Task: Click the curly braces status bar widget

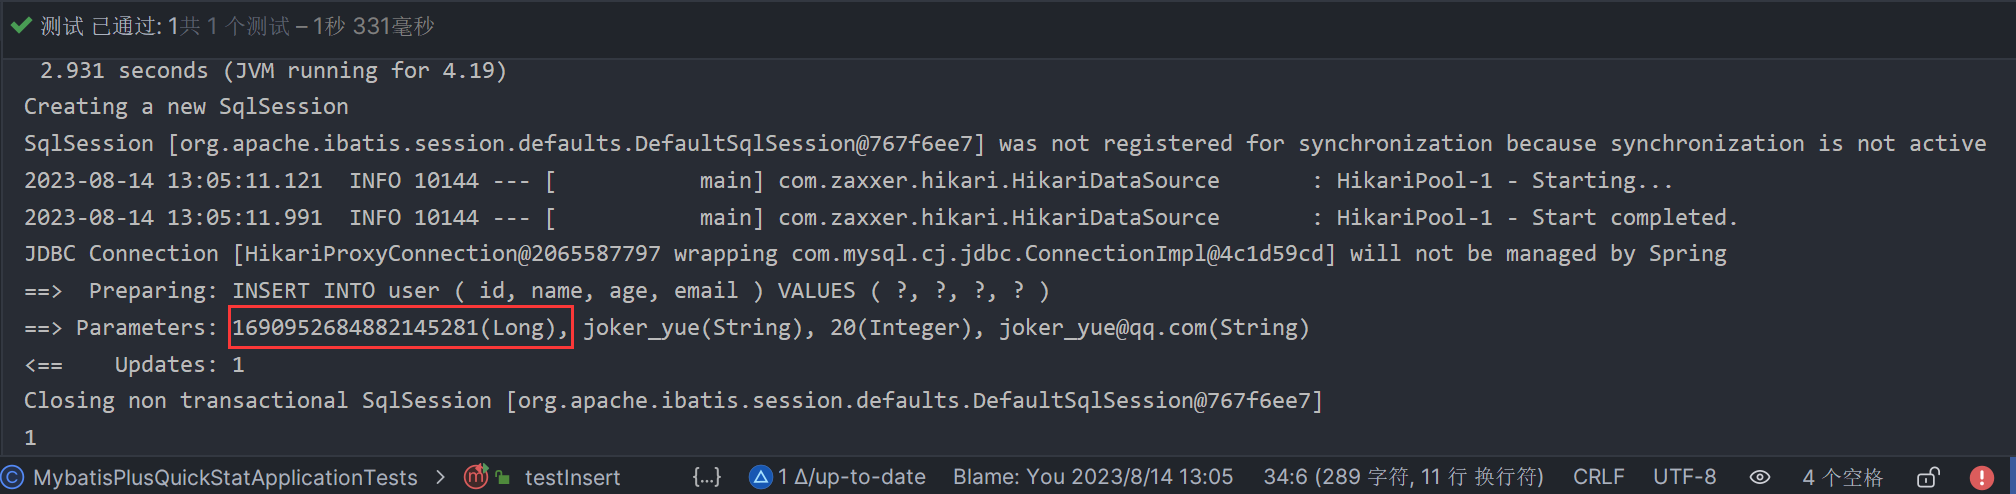Action: (706, 477)
